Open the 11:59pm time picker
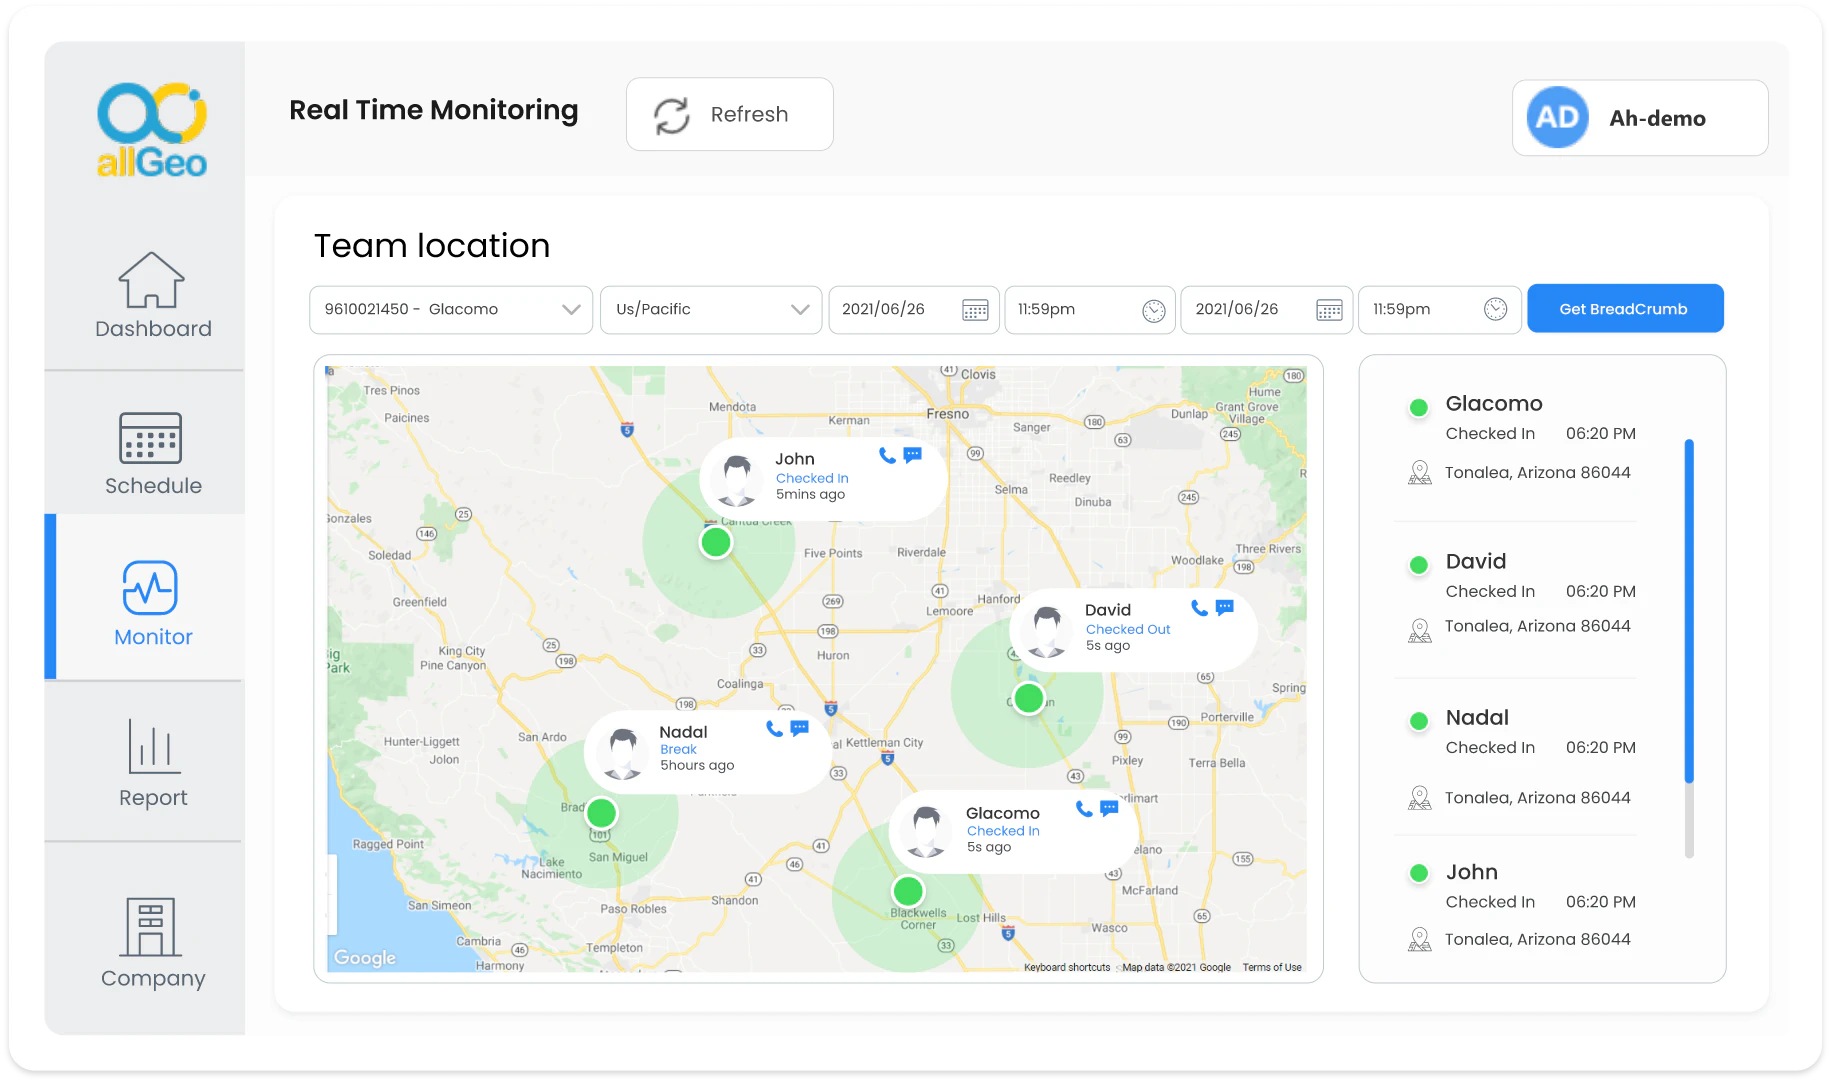 click(1089, 310)
